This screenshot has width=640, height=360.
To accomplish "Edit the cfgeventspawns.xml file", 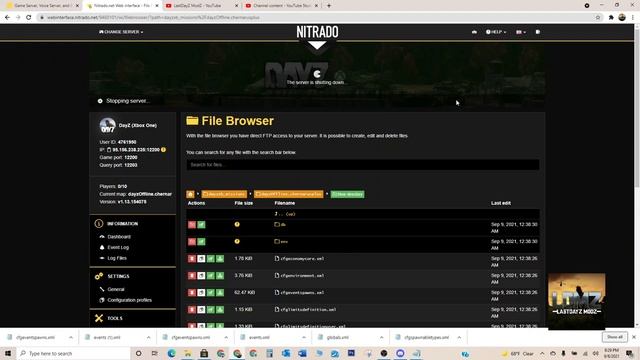I will [x=211, y=293].
